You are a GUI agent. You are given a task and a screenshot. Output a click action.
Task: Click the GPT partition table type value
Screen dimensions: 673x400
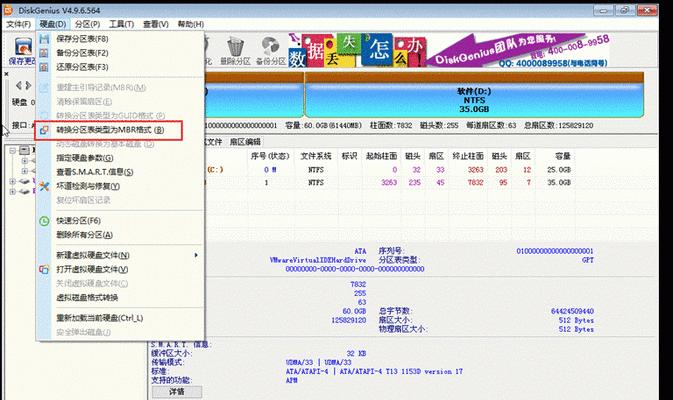[588, 260]
